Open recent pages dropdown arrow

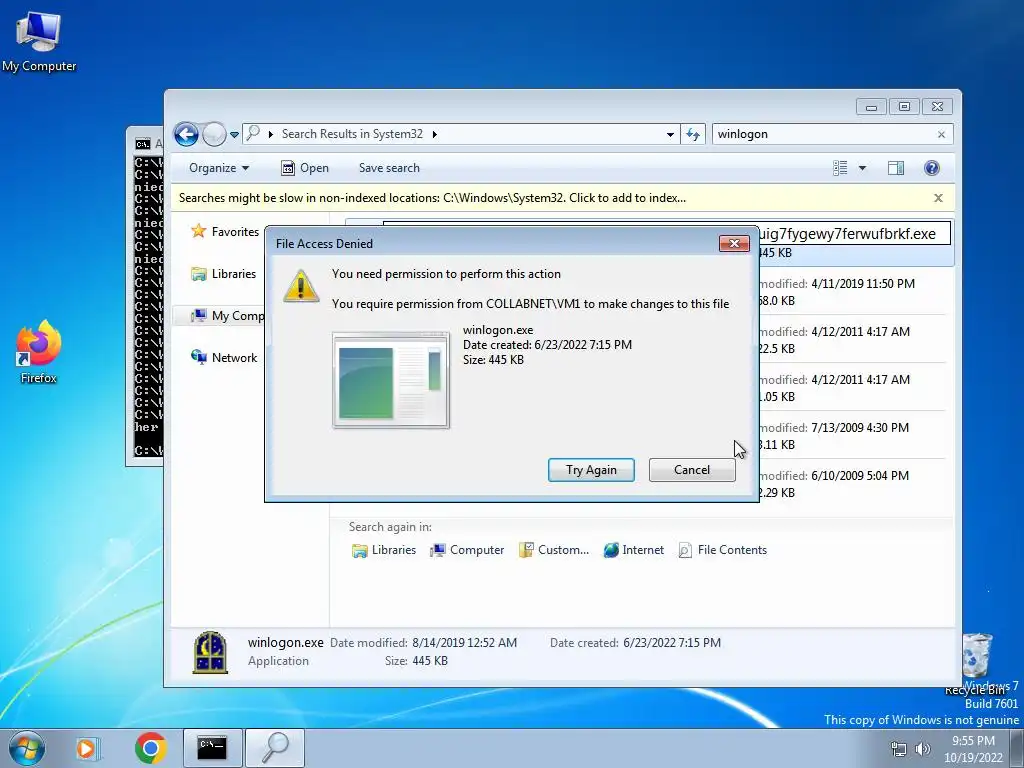coord(234,135)
